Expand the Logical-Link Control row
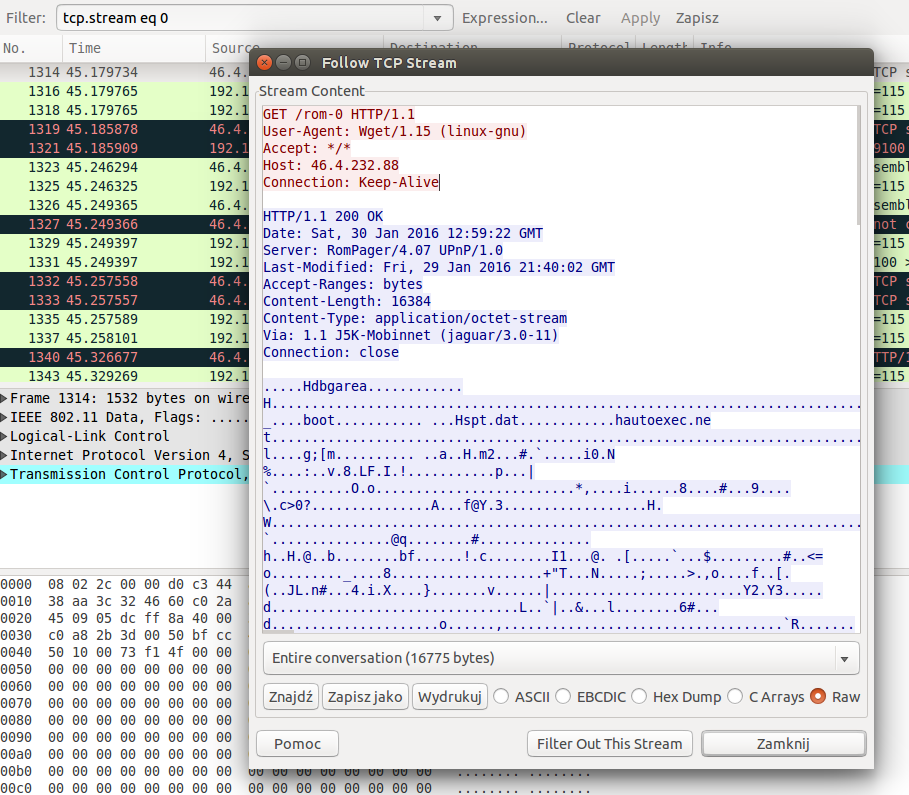Screen dimensions: 909x795 coord(4,436)
